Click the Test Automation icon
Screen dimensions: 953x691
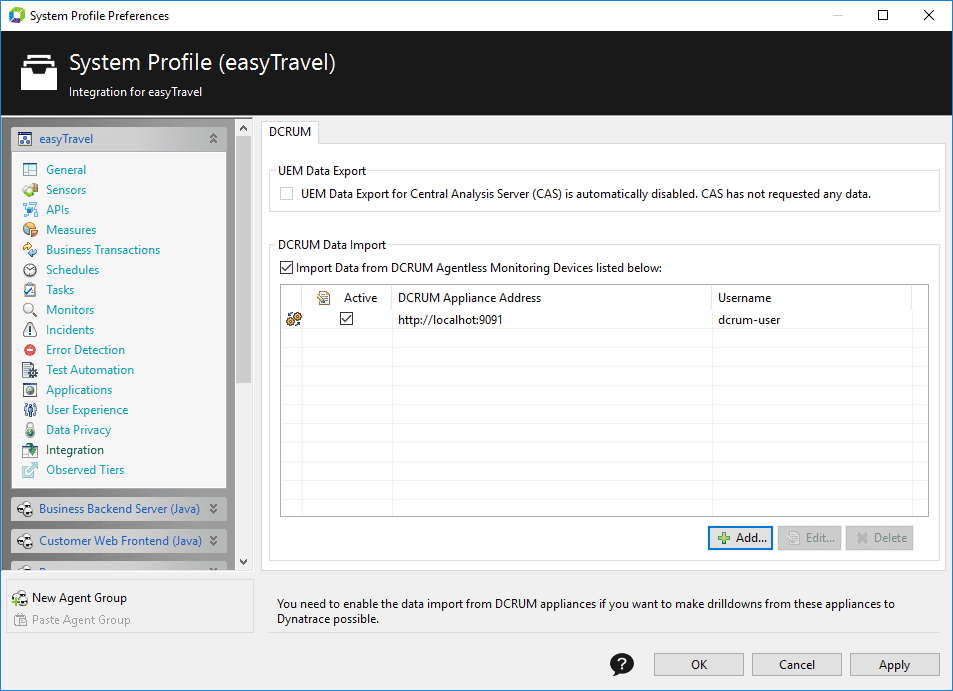[x=30, y=370]
